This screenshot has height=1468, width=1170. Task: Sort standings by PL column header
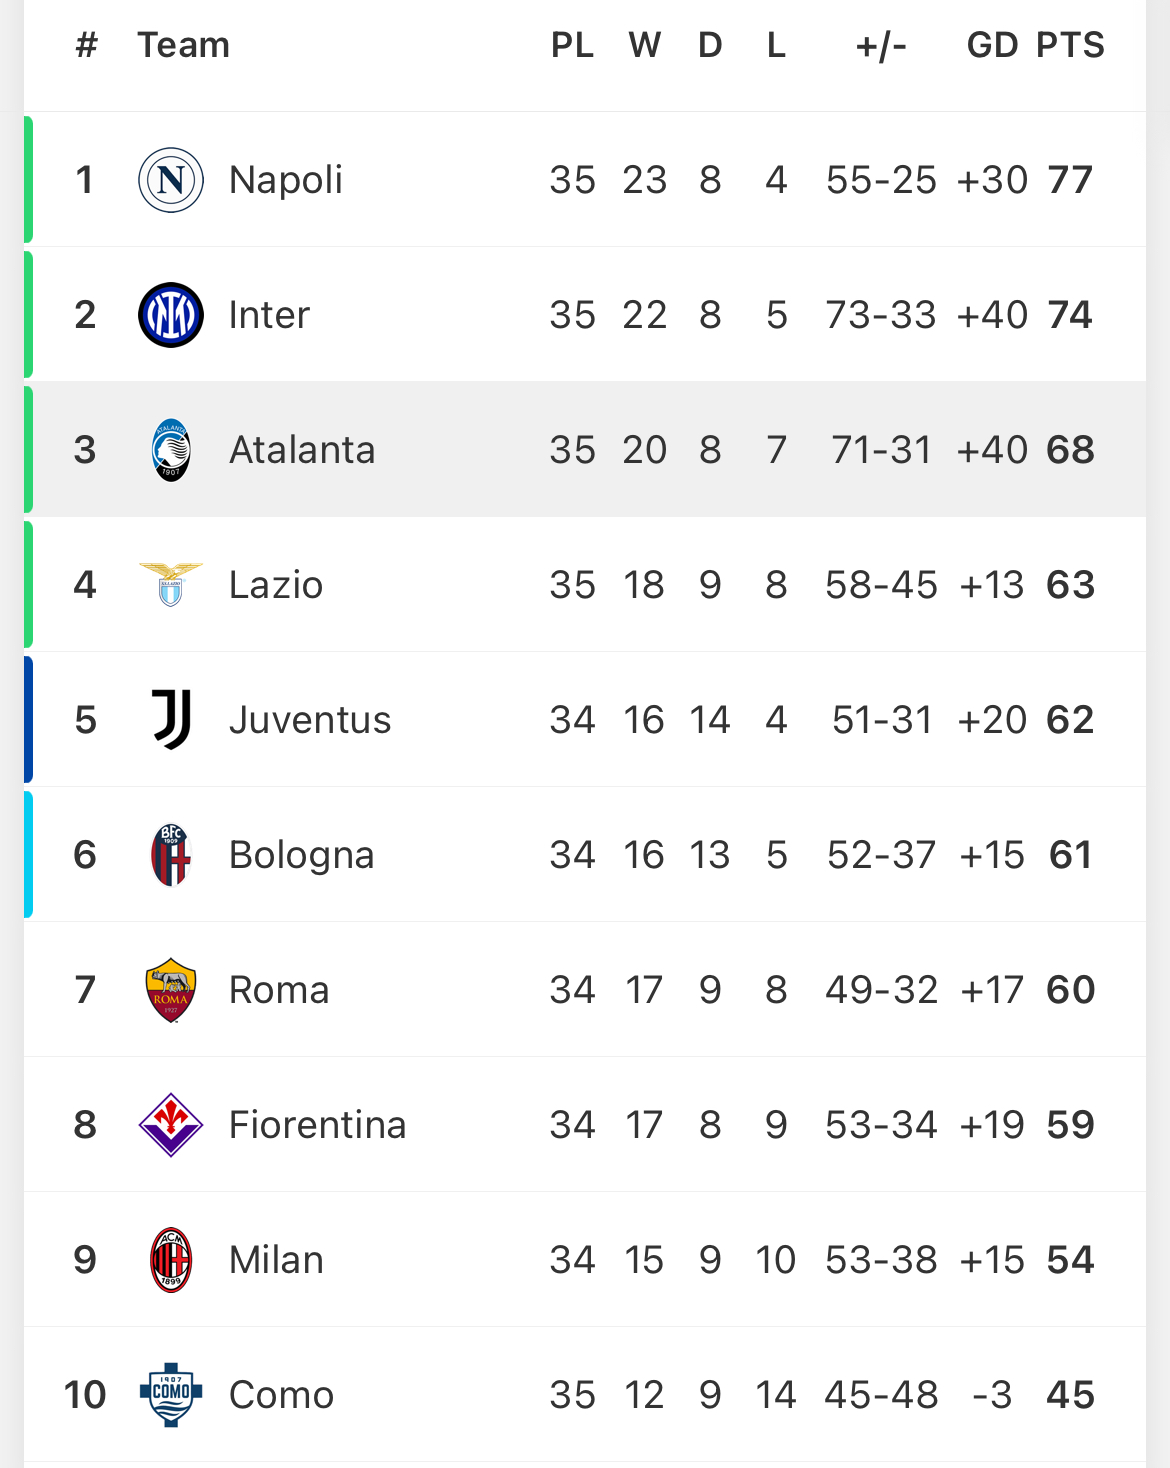pos(573,45)
